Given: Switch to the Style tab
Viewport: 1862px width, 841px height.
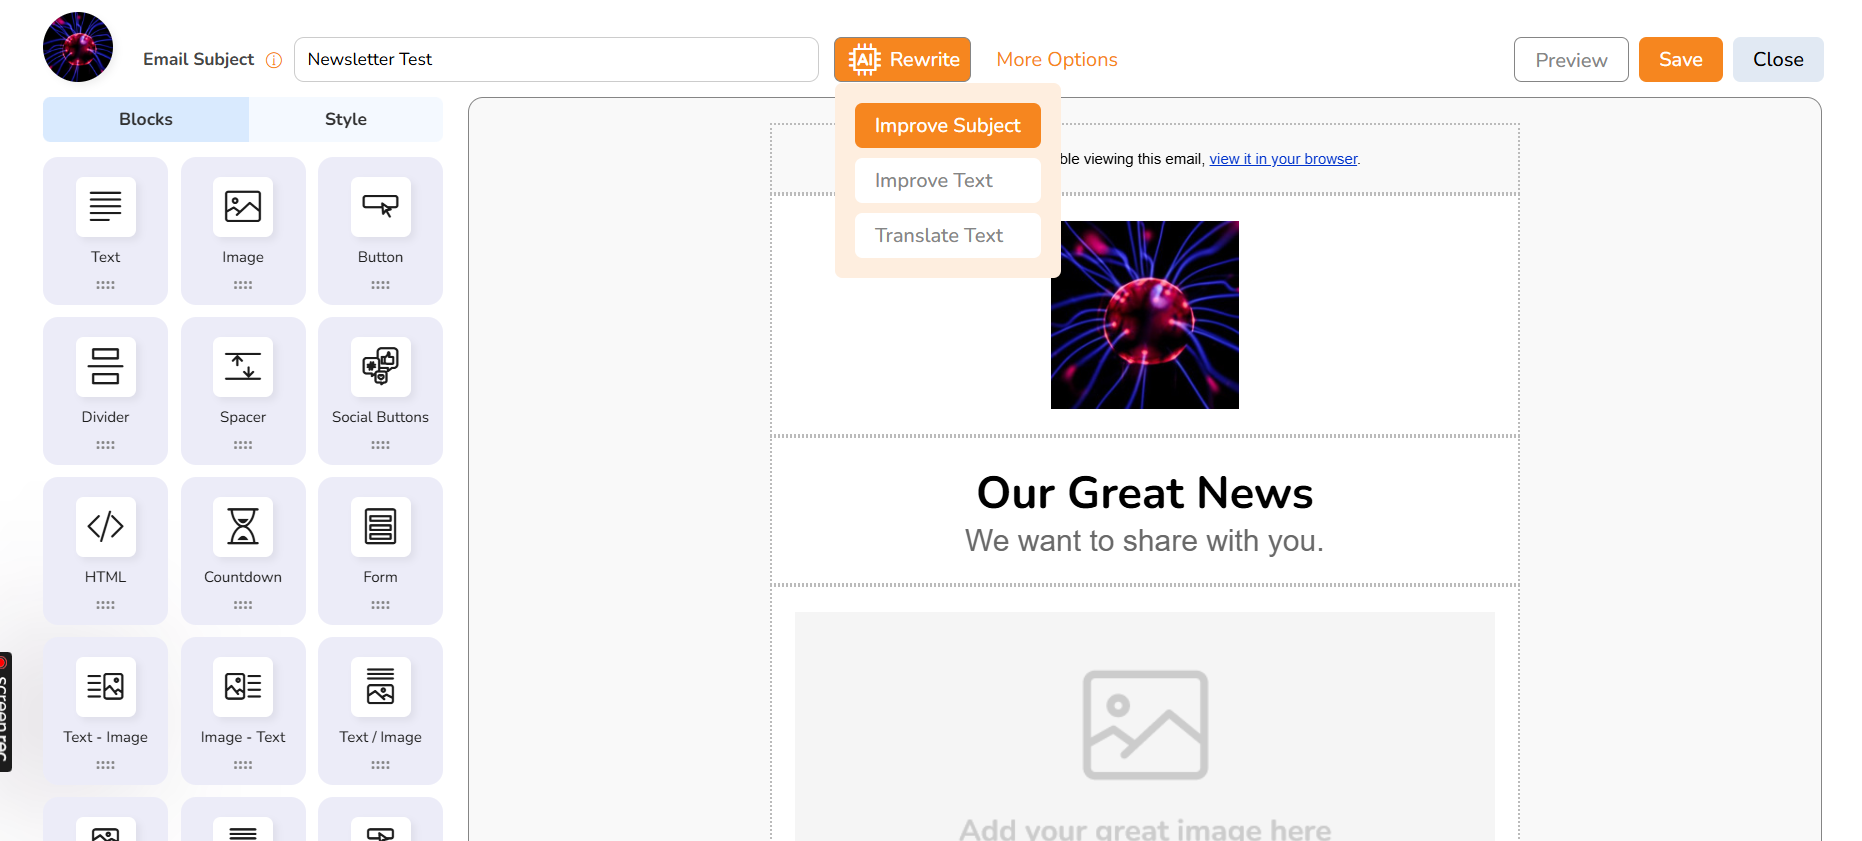Looking at the screenshot, I should (x=346, y=119).
